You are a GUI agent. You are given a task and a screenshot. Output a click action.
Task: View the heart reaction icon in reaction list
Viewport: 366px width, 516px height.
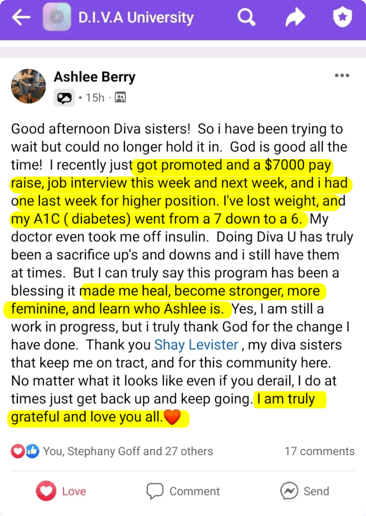(x=18, y=451)
